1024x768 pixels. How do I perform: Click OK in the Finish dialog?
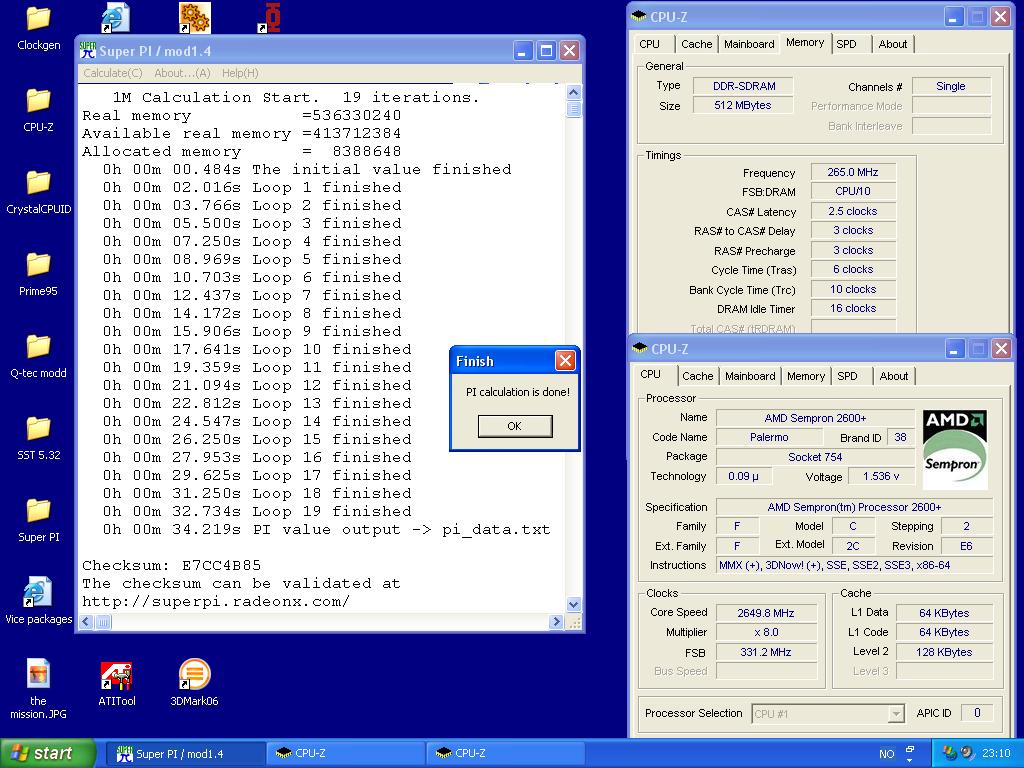tap(515, 426)
